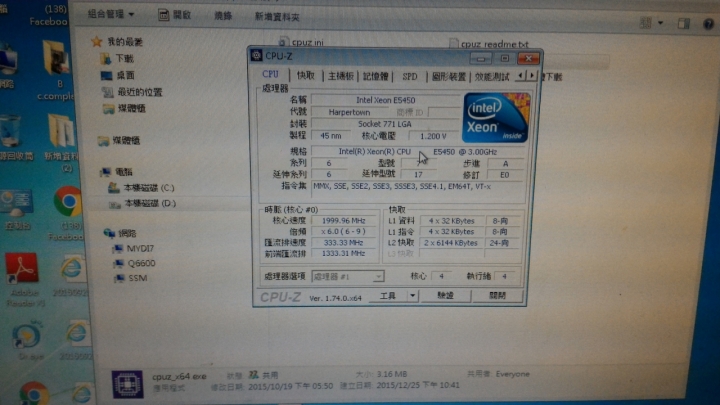Click the 關閉 button in CPU-Z
The image size is (720, 405).
[498, 296]
